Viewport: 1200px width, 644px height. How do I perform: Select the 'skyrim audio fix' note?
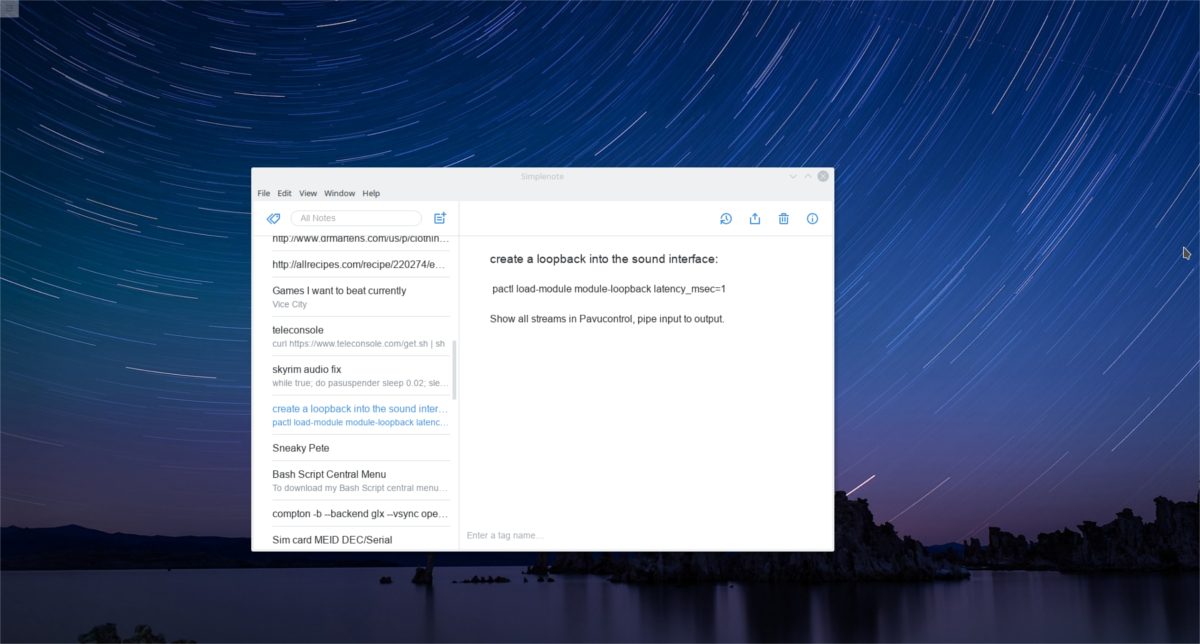pos(361,376)
